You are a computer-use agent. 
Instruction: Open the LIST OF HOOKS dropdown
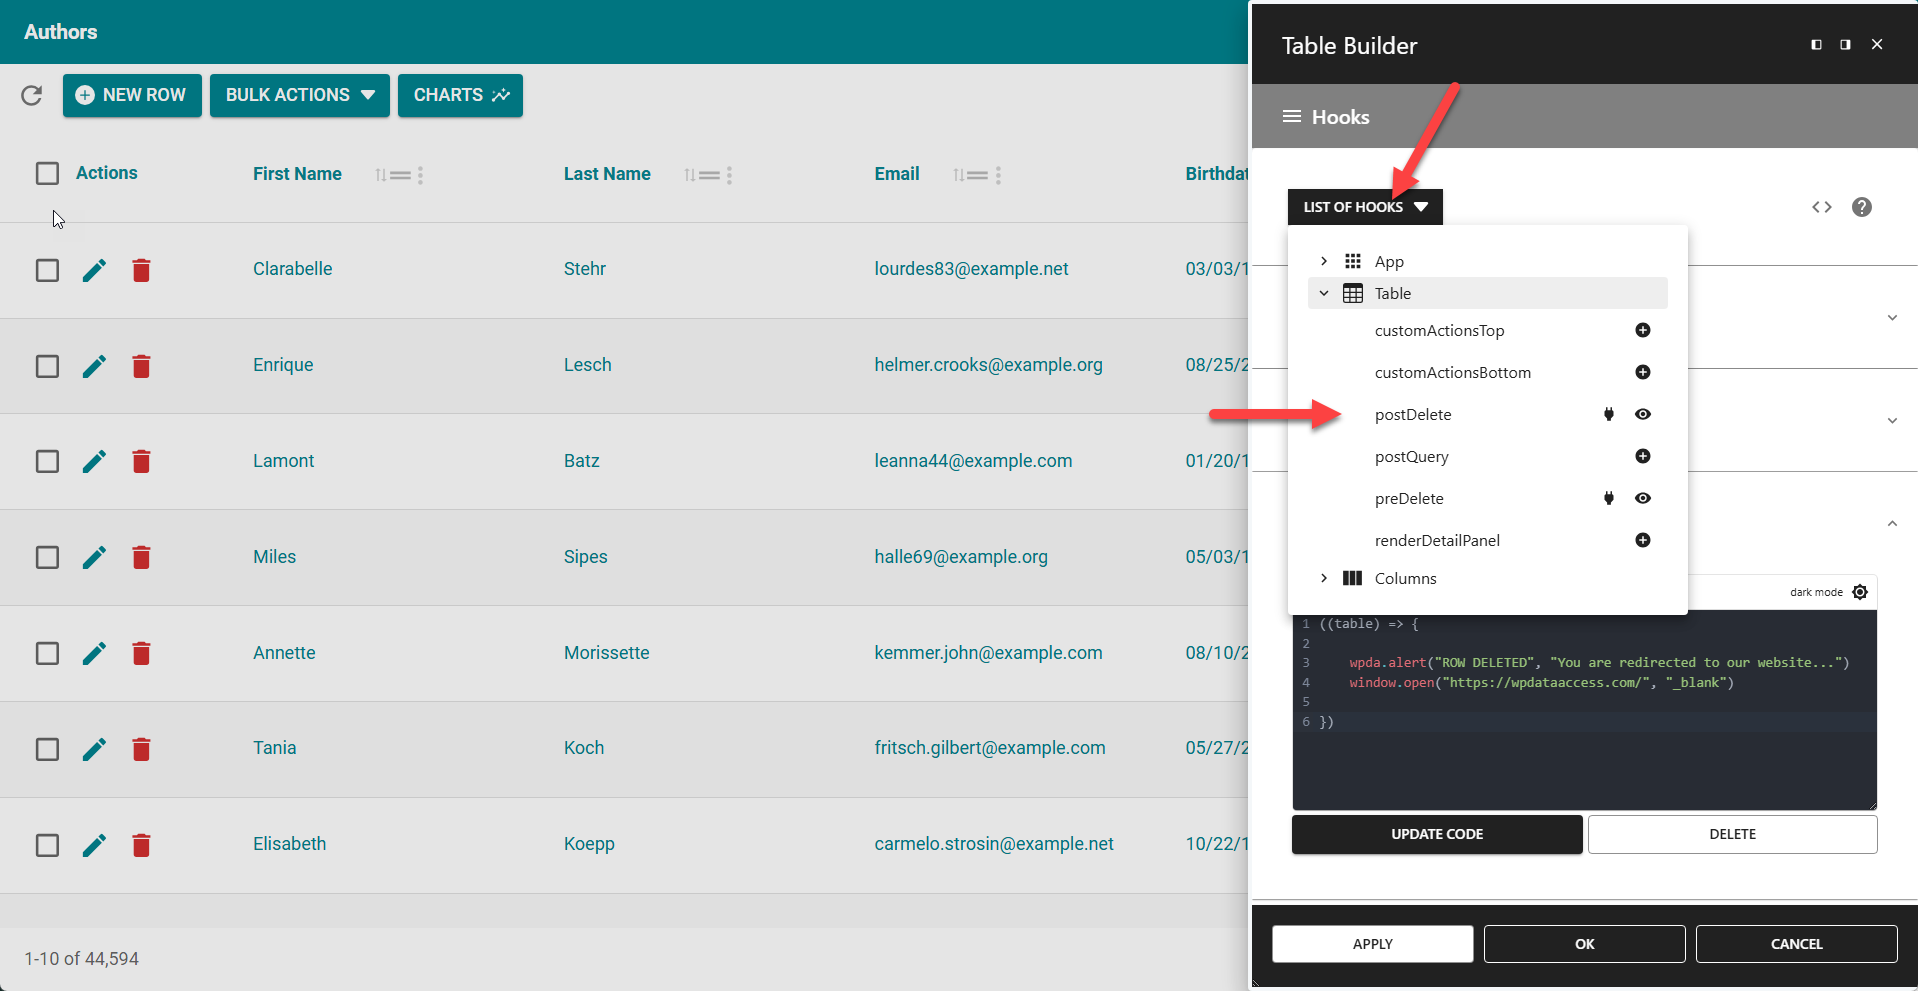(1365, 207)
